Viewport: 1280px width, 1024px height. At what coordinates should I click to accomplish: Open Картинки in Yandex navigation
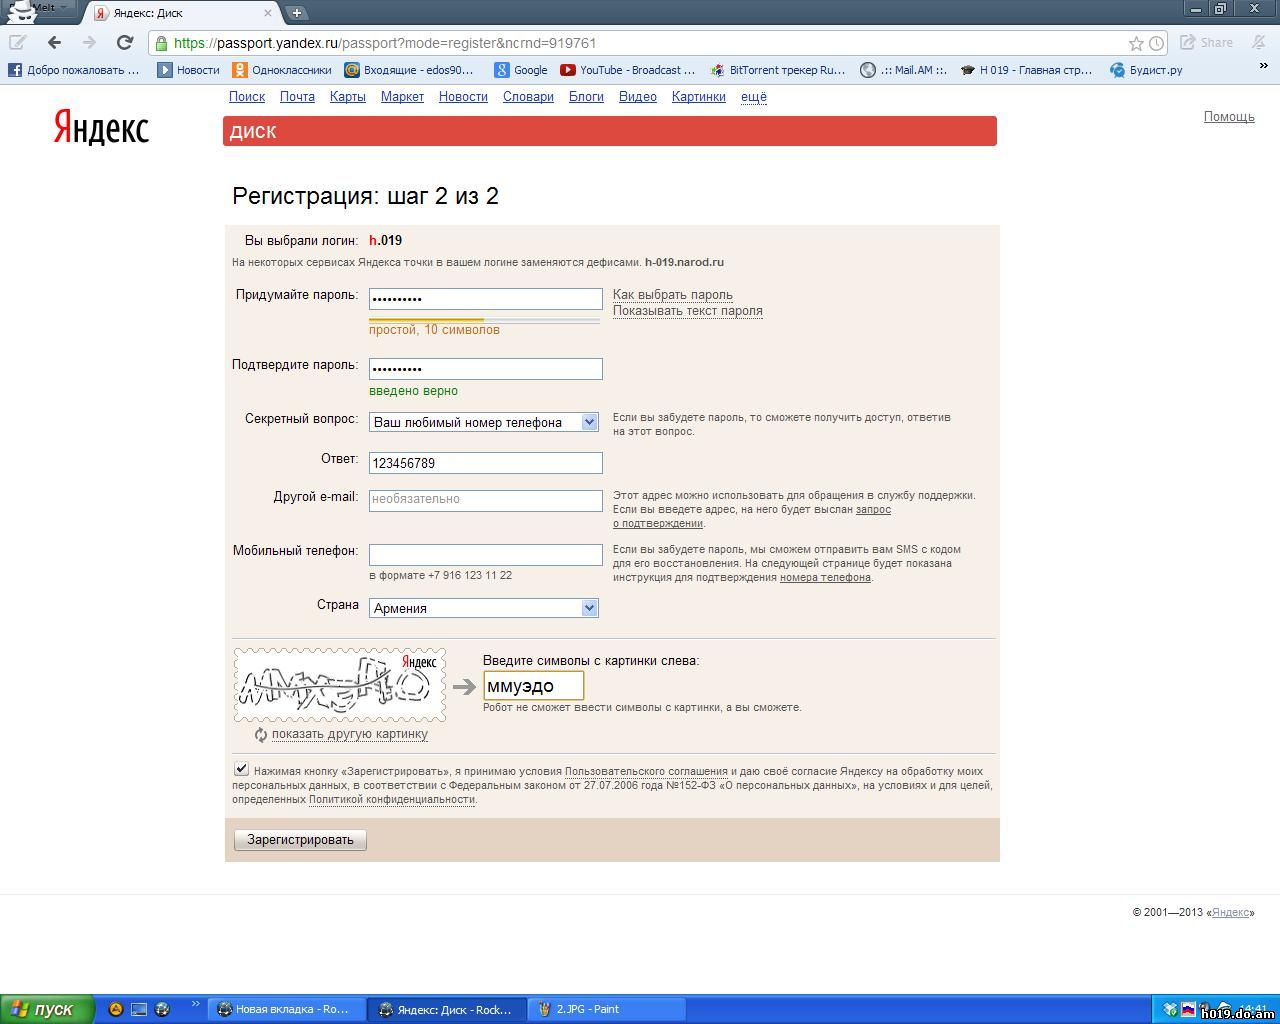[x=699, y=97]
